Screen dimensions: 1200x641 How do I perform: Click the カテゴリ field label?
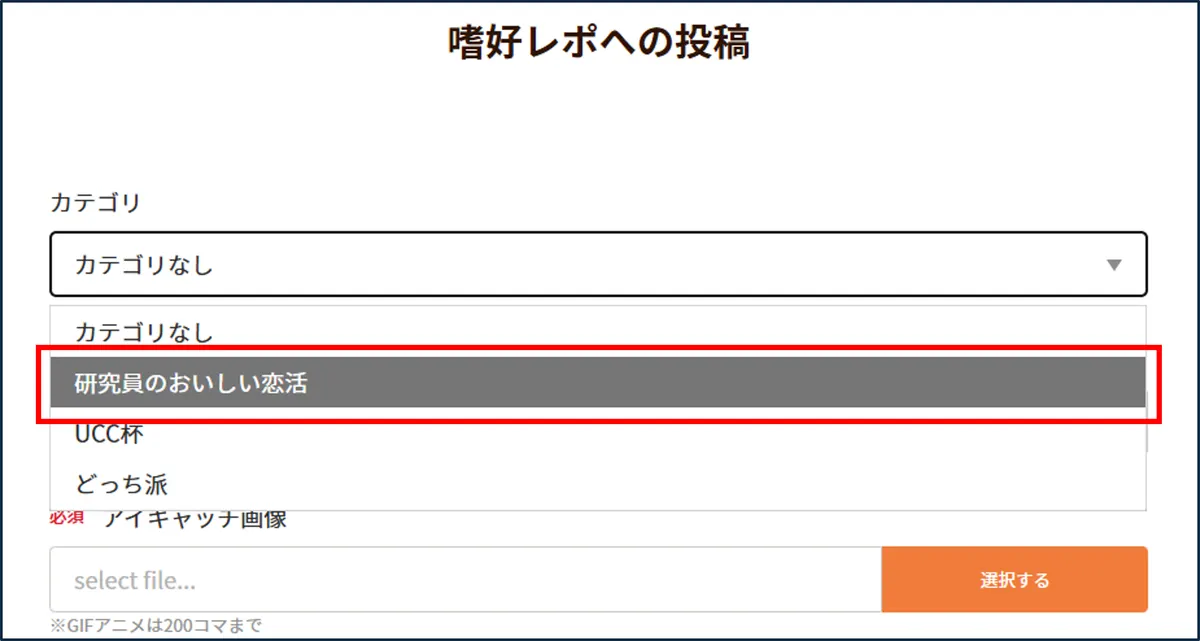tap(95, 203)
